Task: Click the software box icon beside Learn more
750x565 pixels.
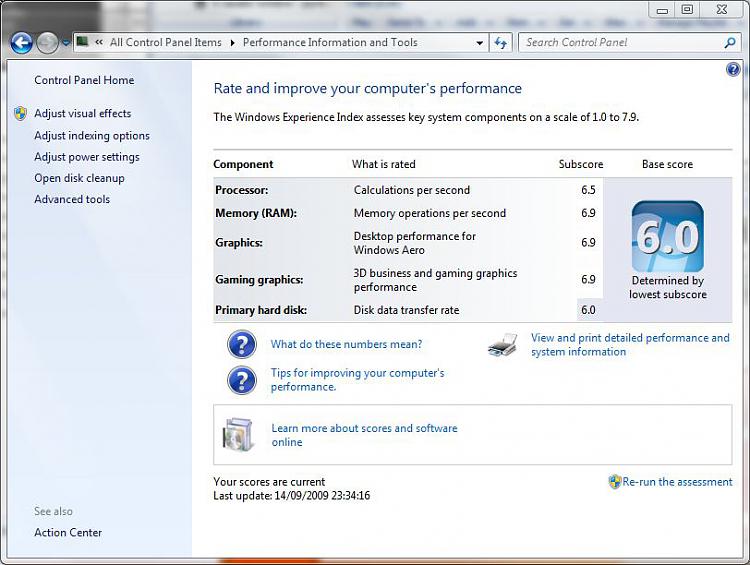Action: pyautogui.click(x=237, y=434)
